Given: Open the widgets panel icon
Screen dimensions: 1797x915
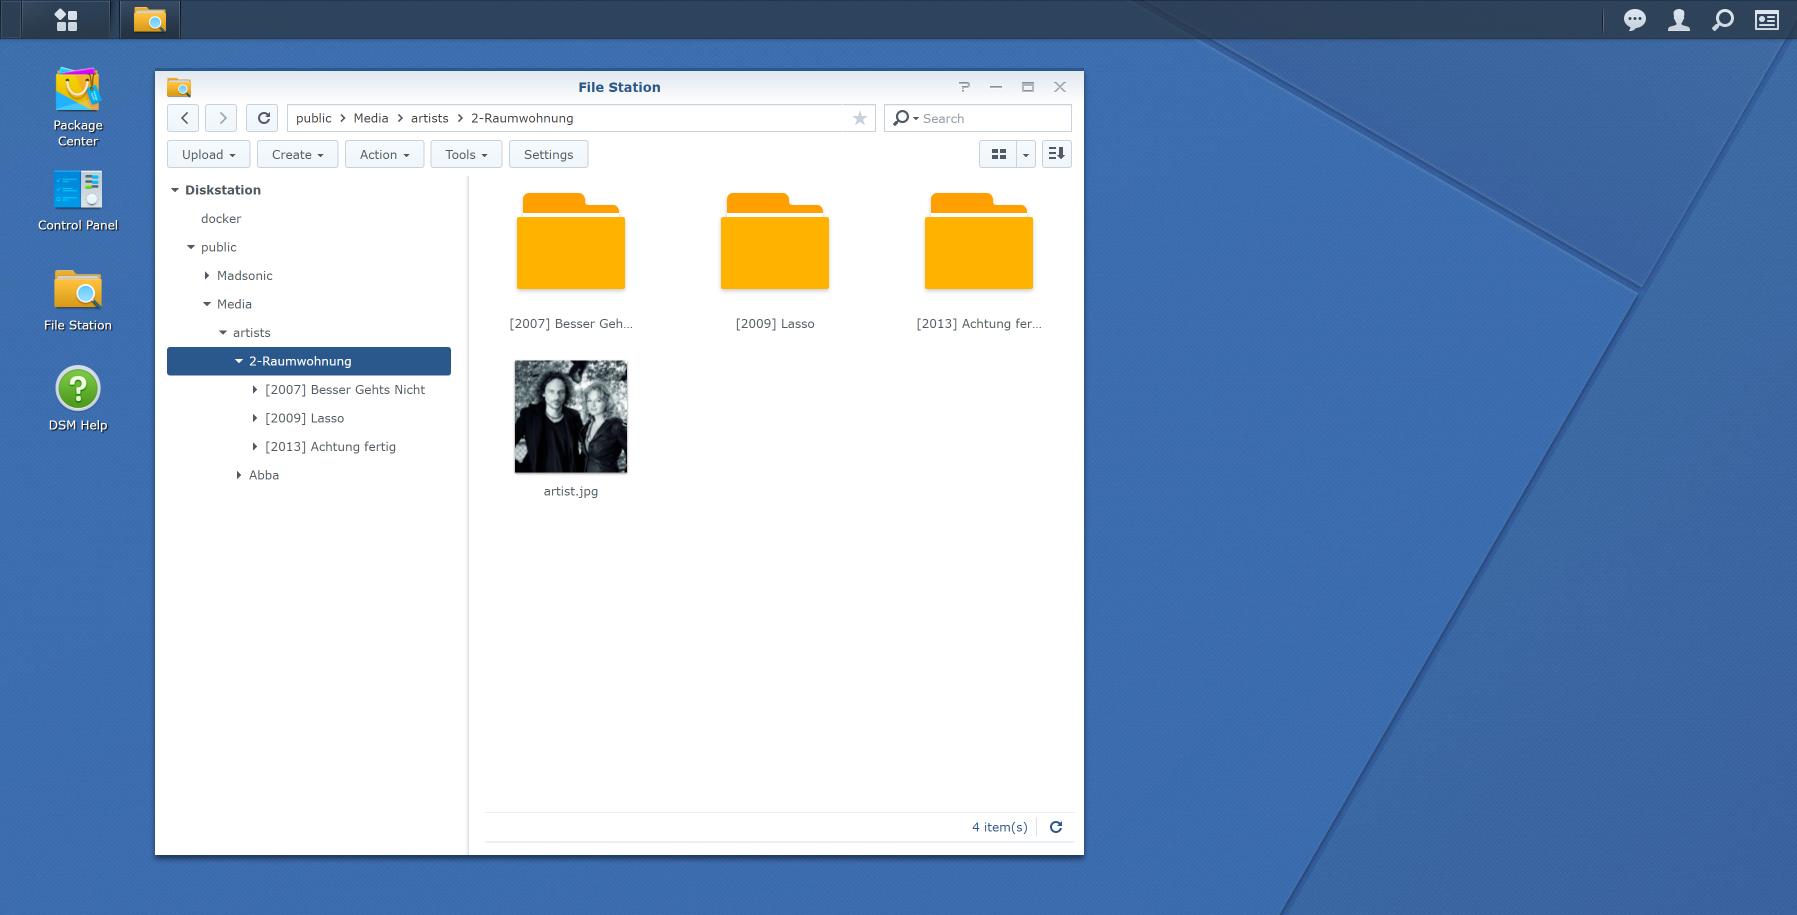Looking at the screenshot, I should [1767, 20].
